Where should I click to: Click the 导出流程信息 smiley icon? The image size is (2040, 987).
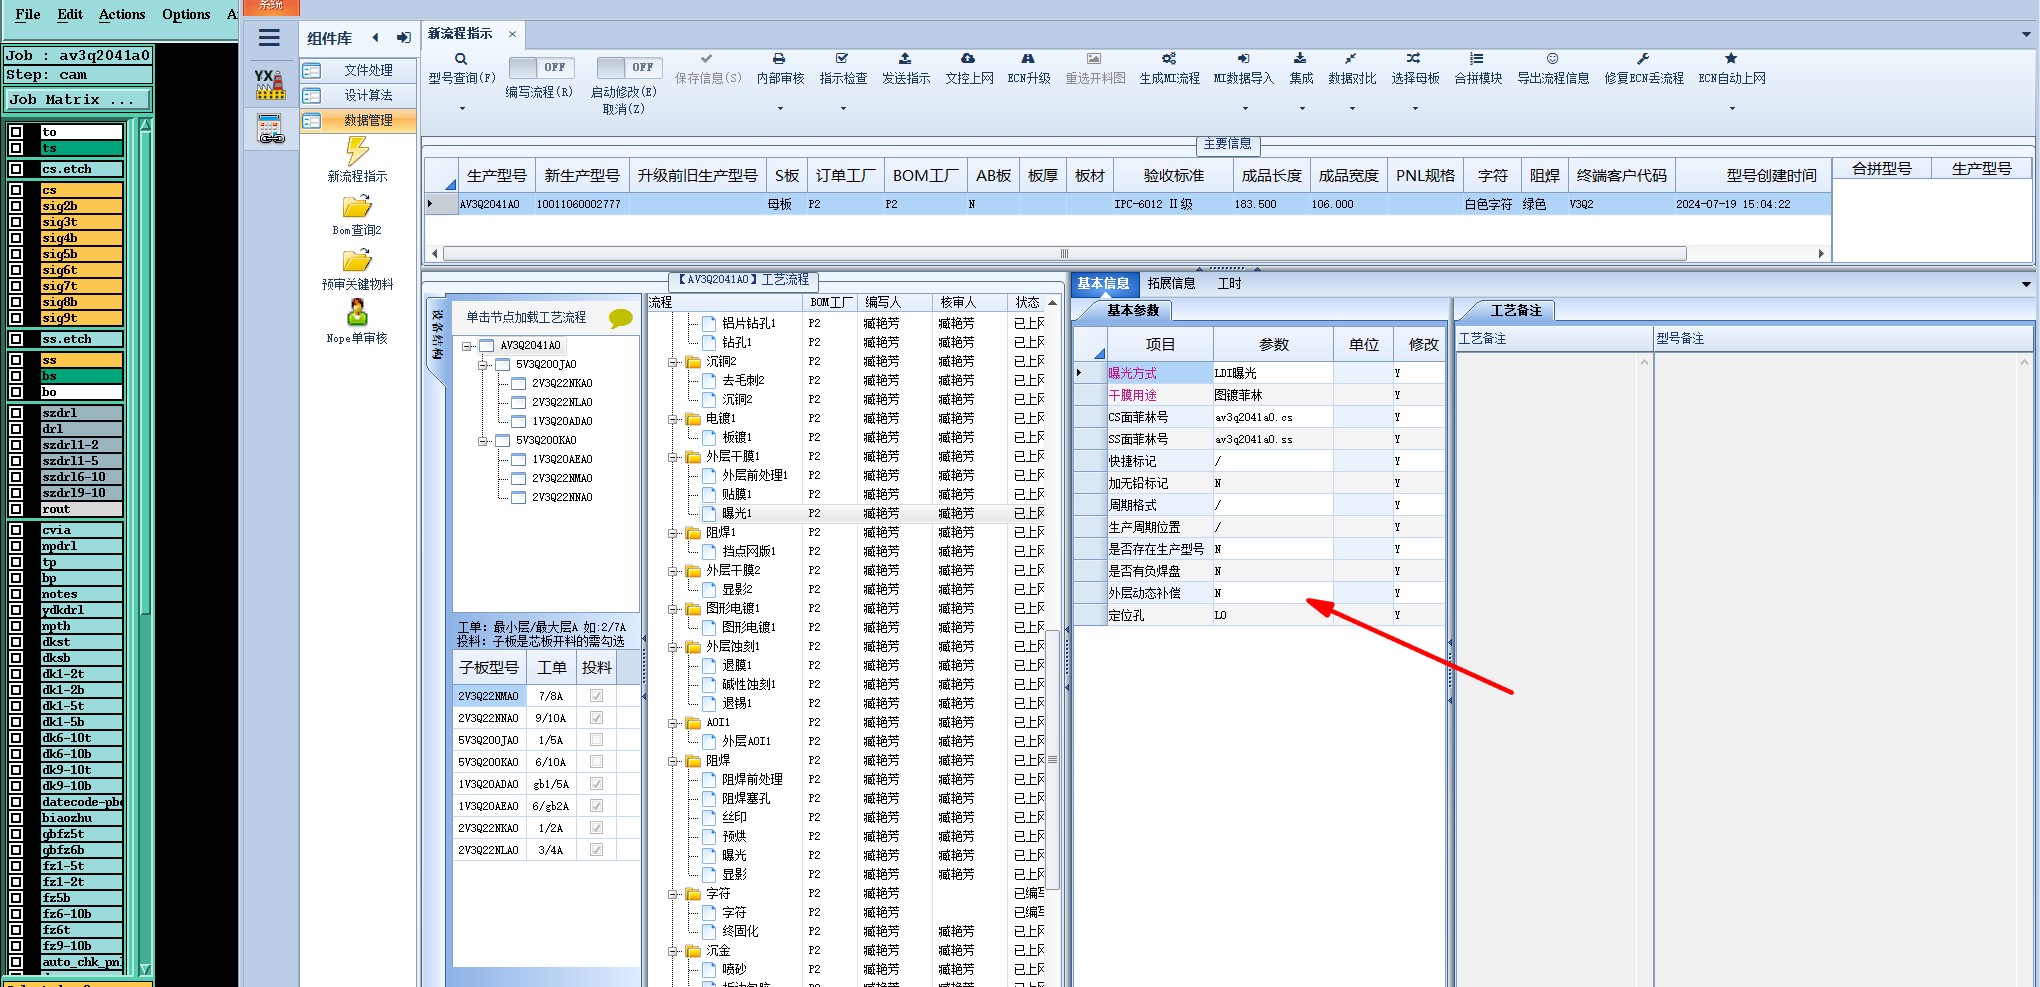(1552, 59)
